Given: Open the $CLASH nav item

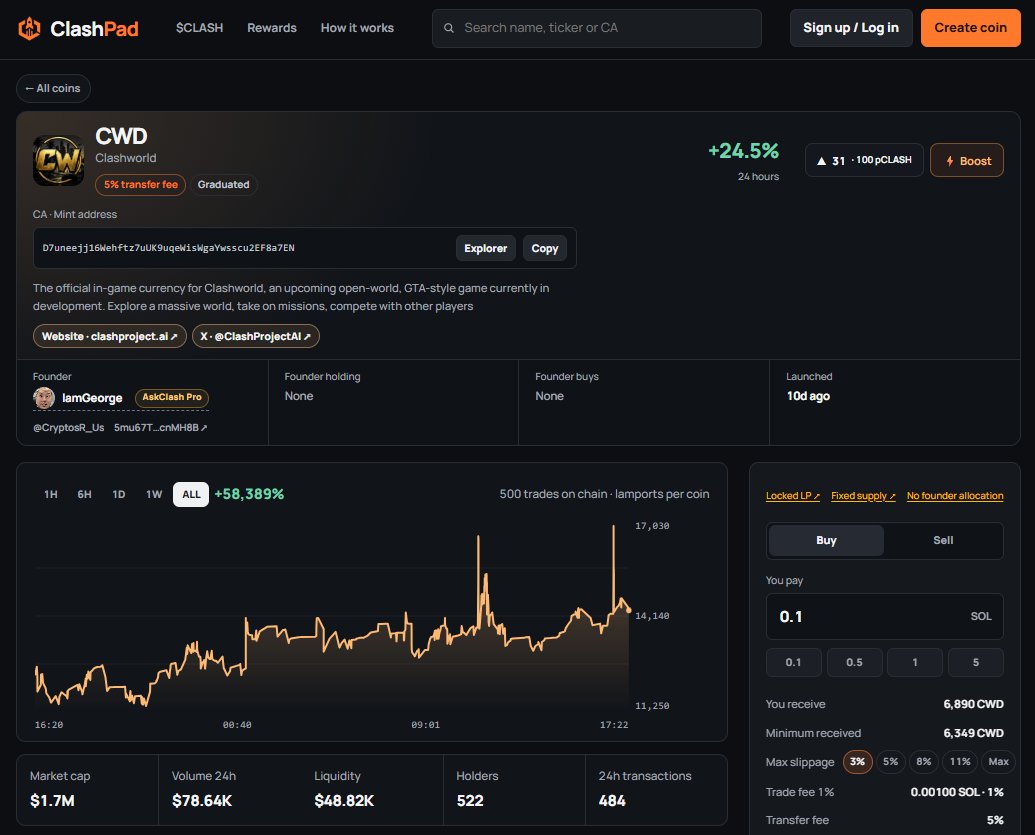Looking at the screenshot, I should click(x=199, y=28).
